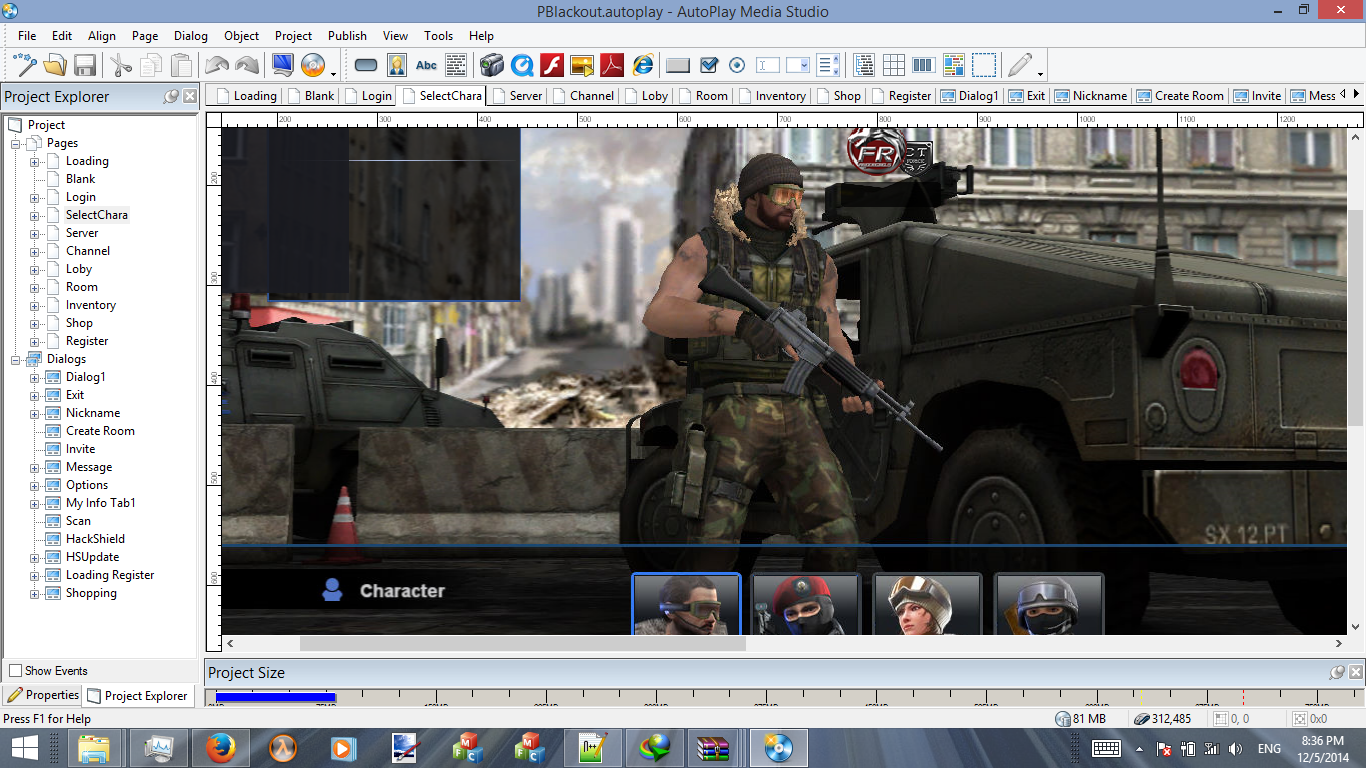
Task: Click the Cut scissors icon
Action: coord(121,66)
